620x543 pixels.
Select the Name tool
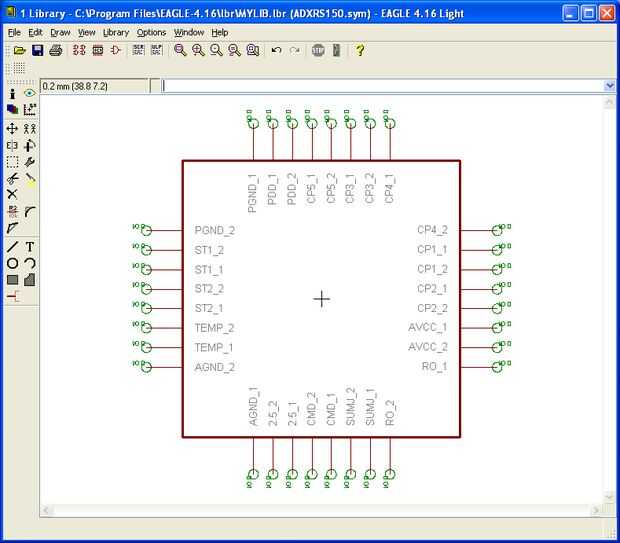click(12, 212)
